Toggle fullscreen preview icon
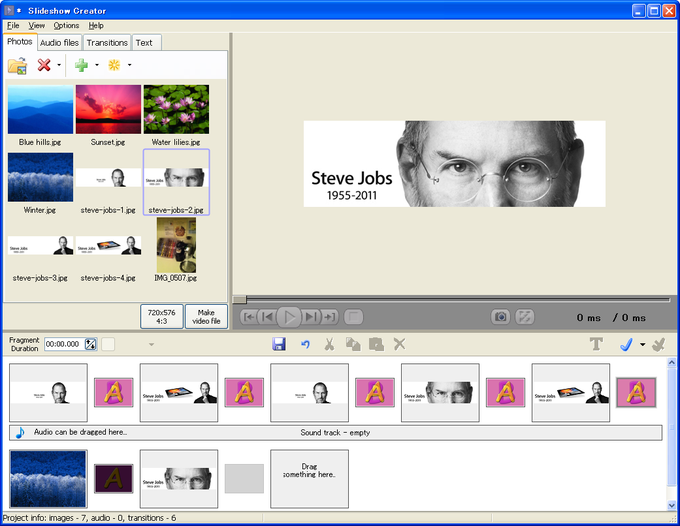This screenshot has width=680, height=526. (x=524, y=317)
